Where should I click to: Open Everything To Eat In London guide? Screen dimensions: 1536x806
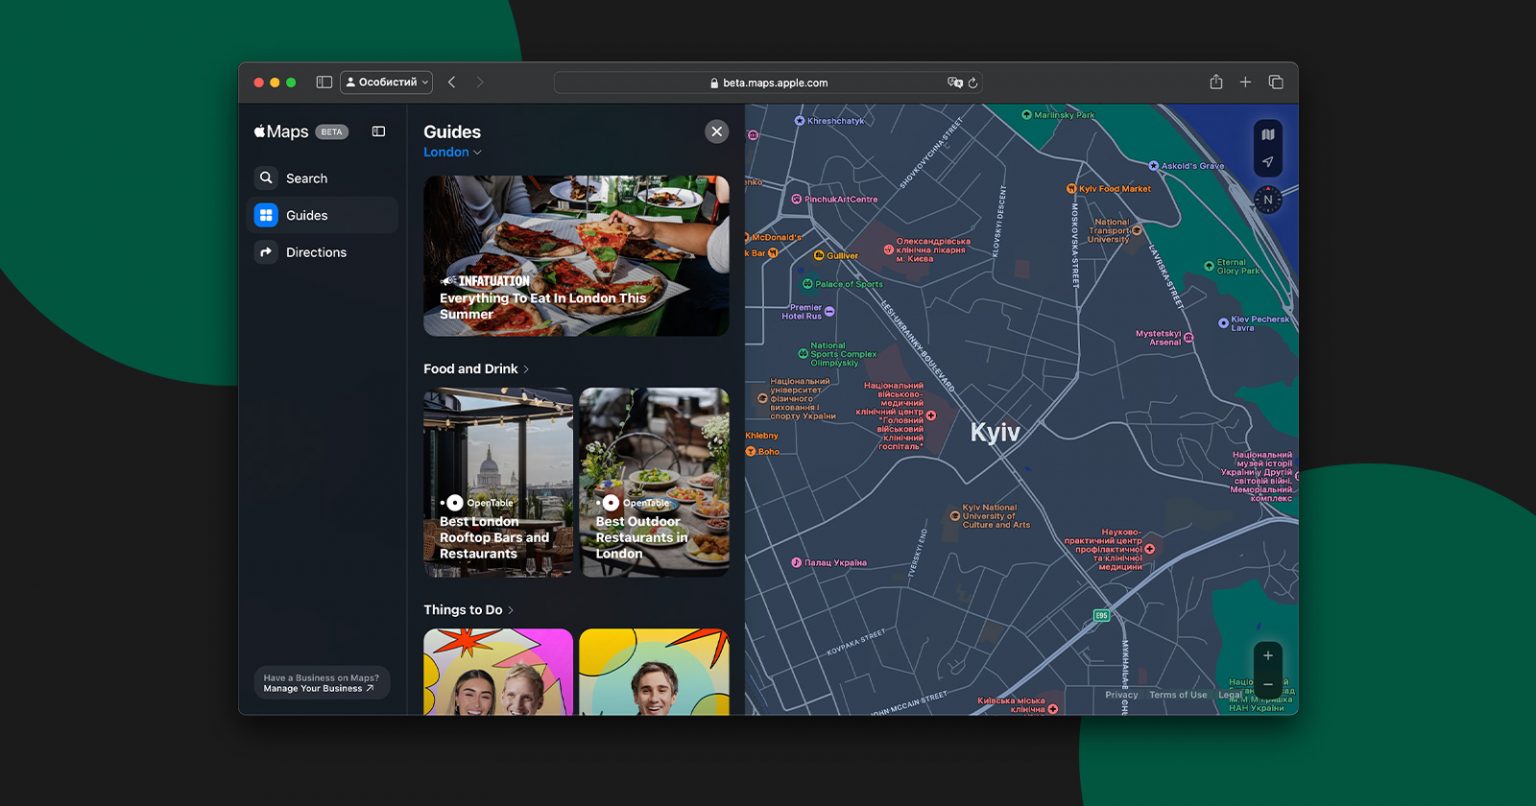point(576,256)
